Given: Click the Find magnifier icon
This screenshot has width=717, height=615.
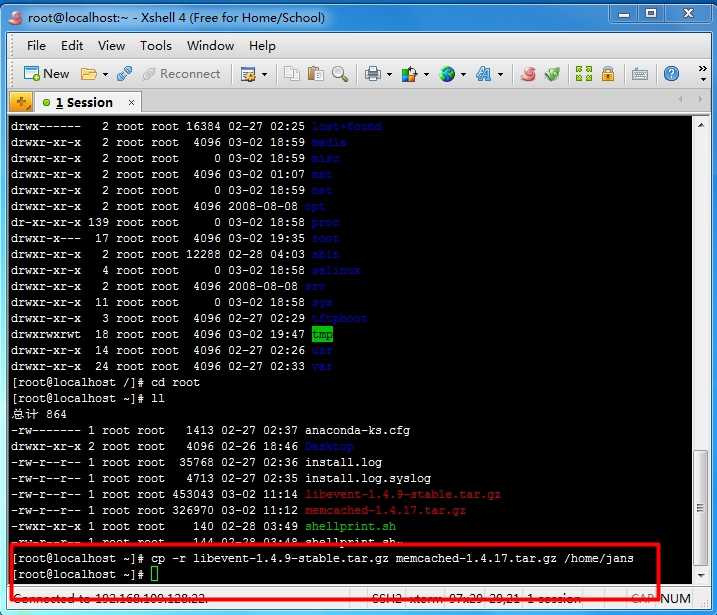Looking at the screenshot, I should pyautogui.click(x=340, y=74).
